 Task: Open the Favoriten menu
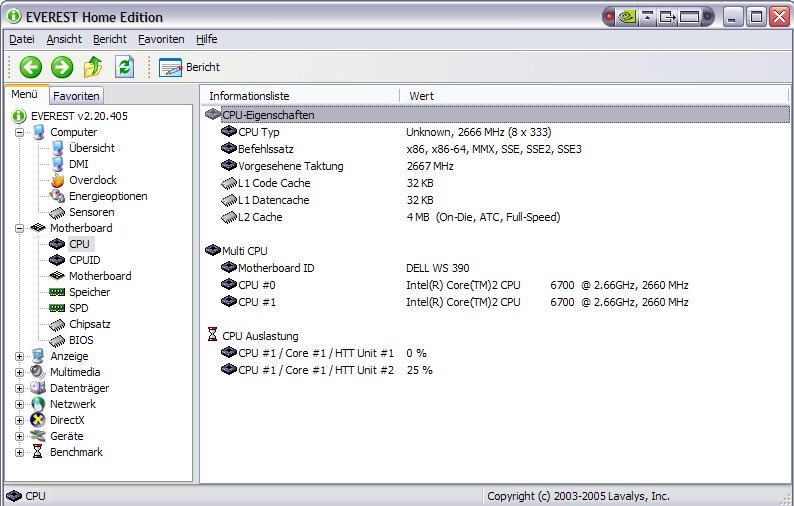[x=161, y=39]
